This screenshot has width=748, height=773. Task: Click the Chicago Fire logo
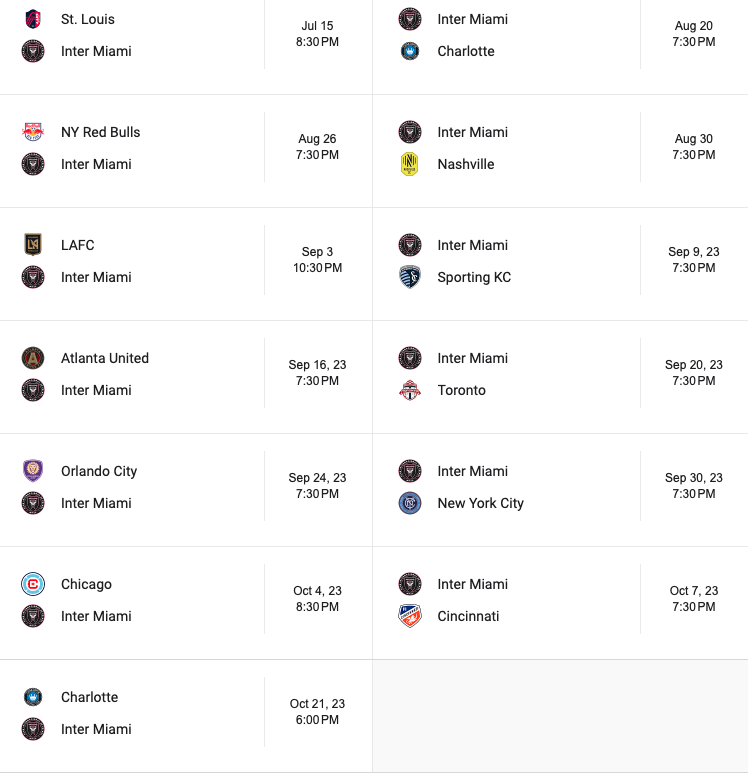click(x=33, y=584)
